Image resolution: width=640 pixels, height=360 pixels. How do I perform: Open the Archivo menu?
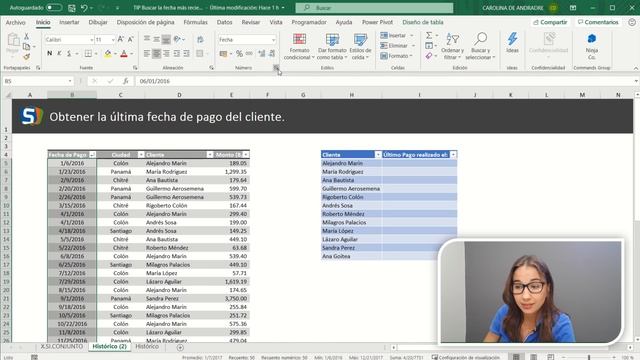click(16, 22)
